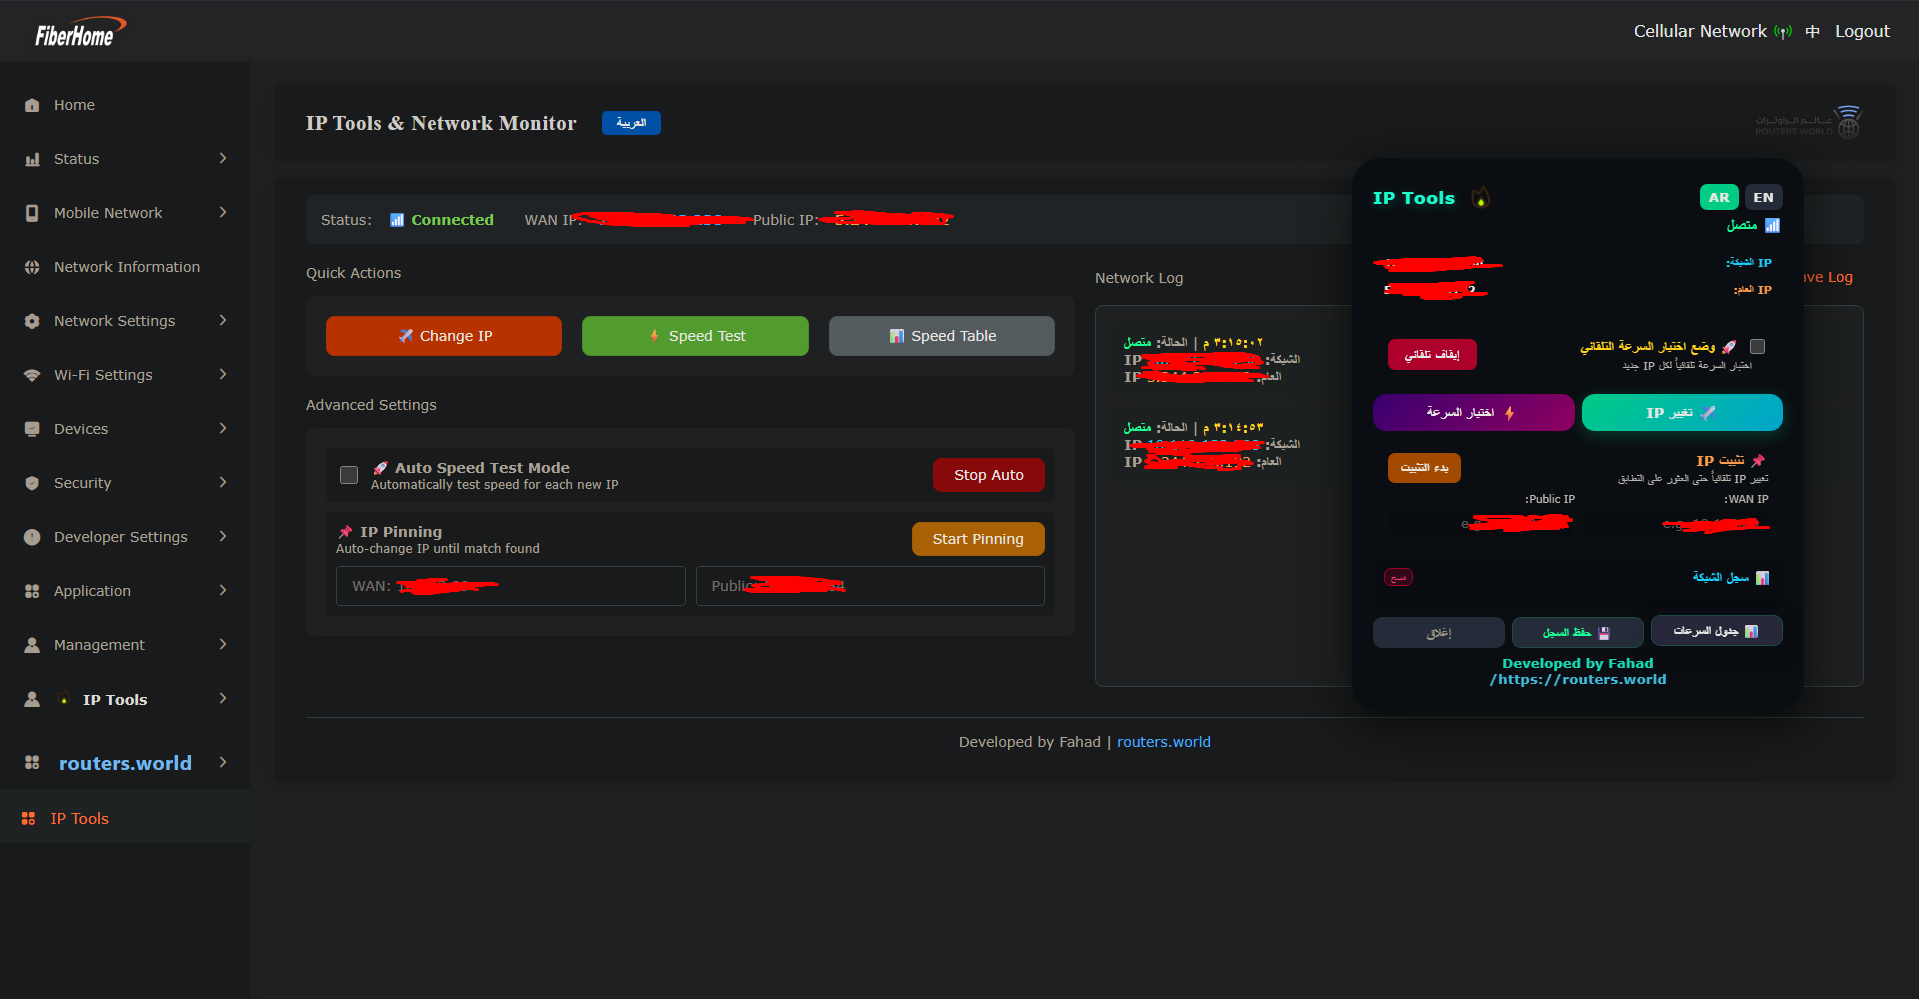Expand the Developer Settings chevron

(223, 537)
